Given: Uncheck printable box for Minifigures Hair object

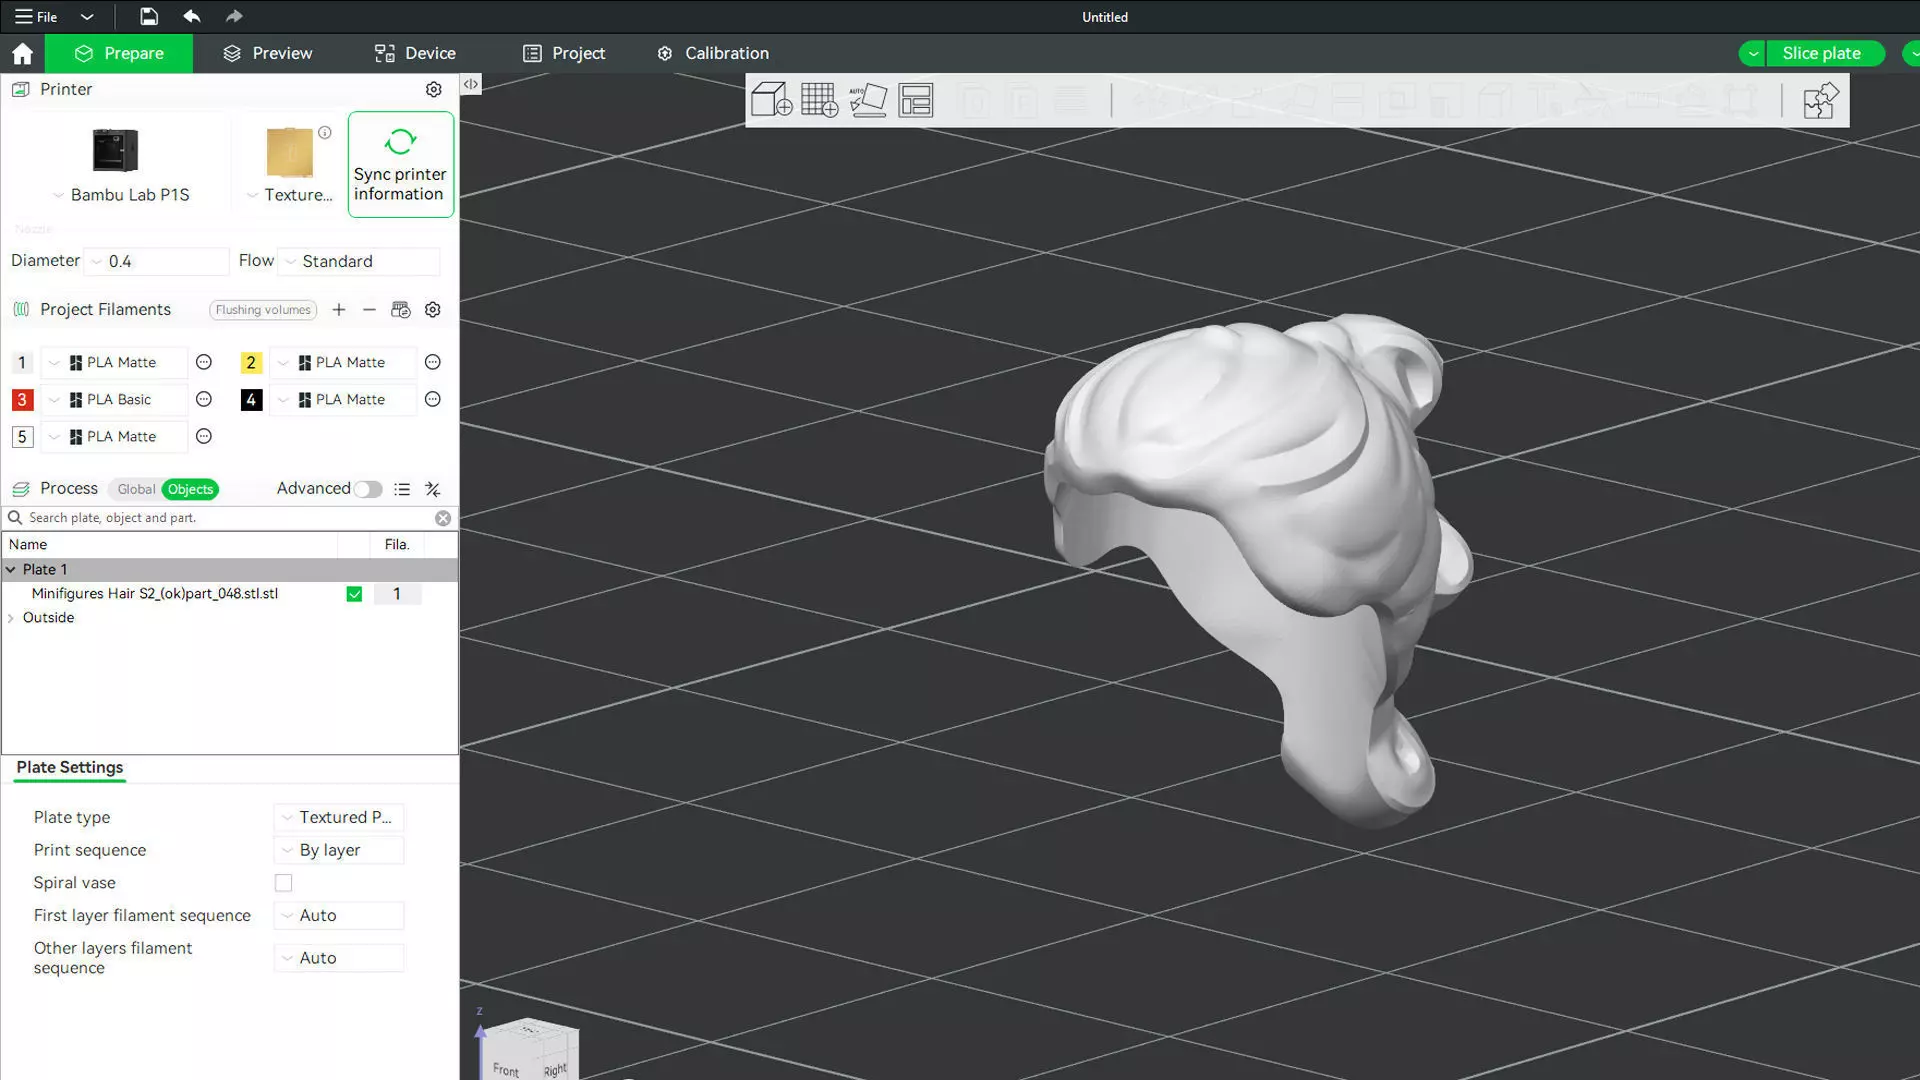Looking at the screenshot, I should coord(354,594).
